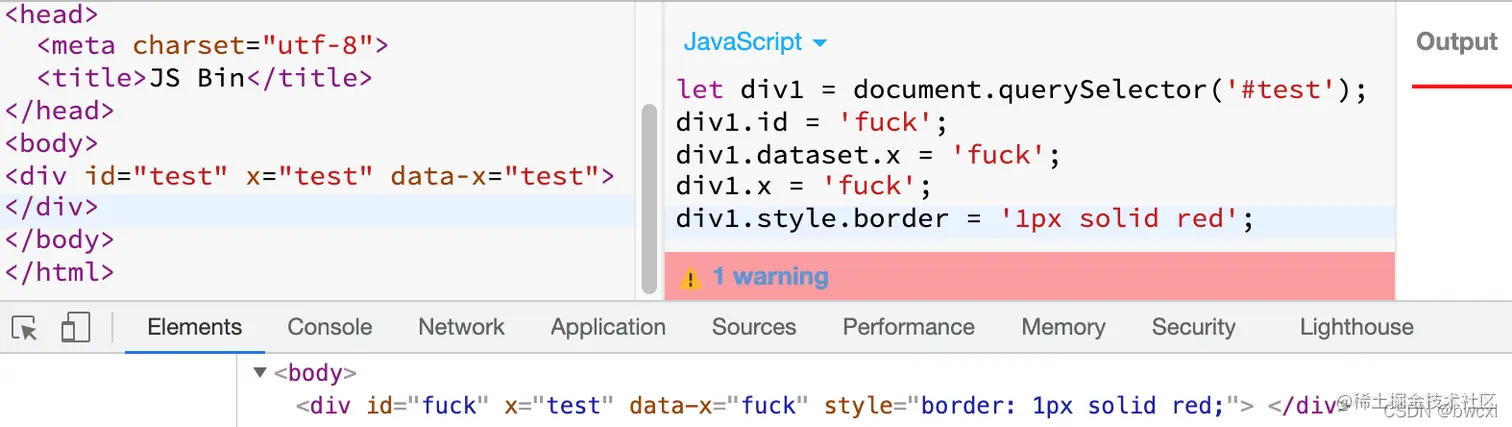Click the div1.style.border line
1512x427 pixels.
click(x=965, y=219)
